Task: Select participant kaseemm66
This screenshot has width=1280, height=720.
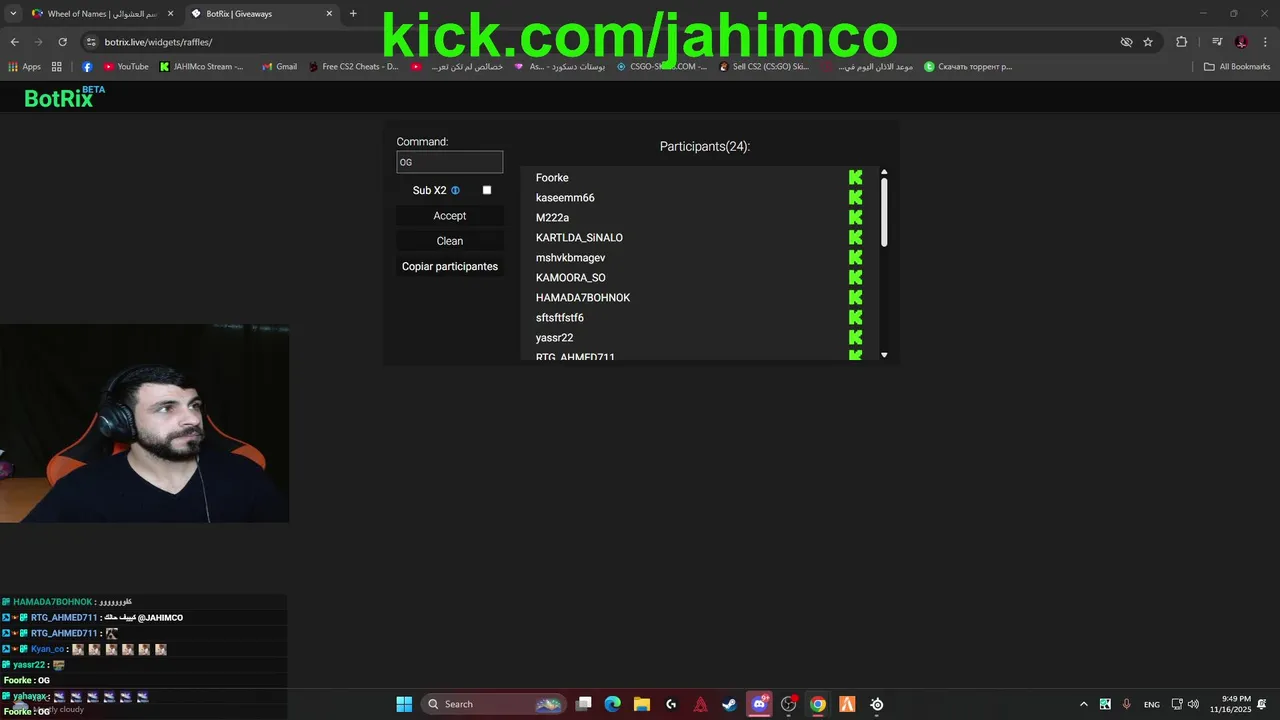Action: (565, 198)
